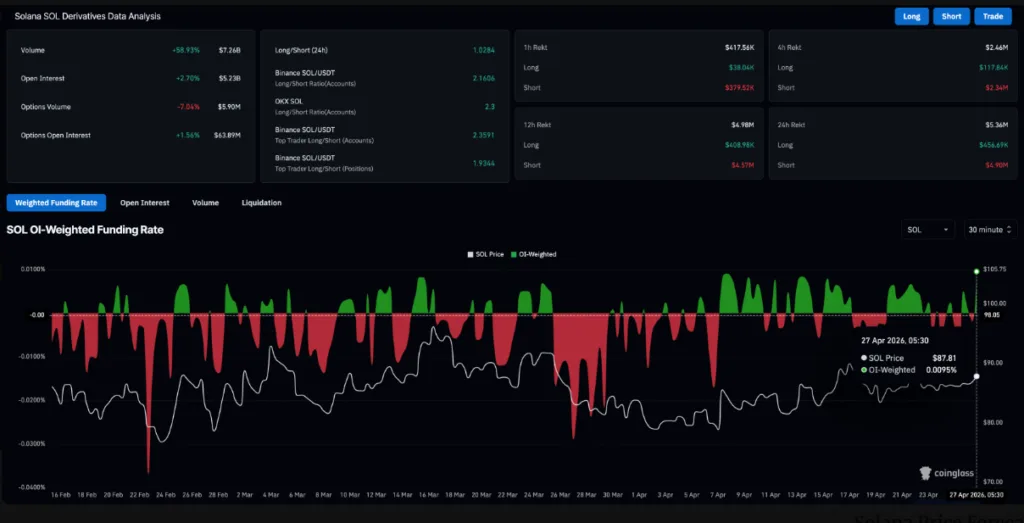Click Top Trader accounts ratio 2.3591
Image resolution: width=1024 pixels, height=523 pixels.
484,135
